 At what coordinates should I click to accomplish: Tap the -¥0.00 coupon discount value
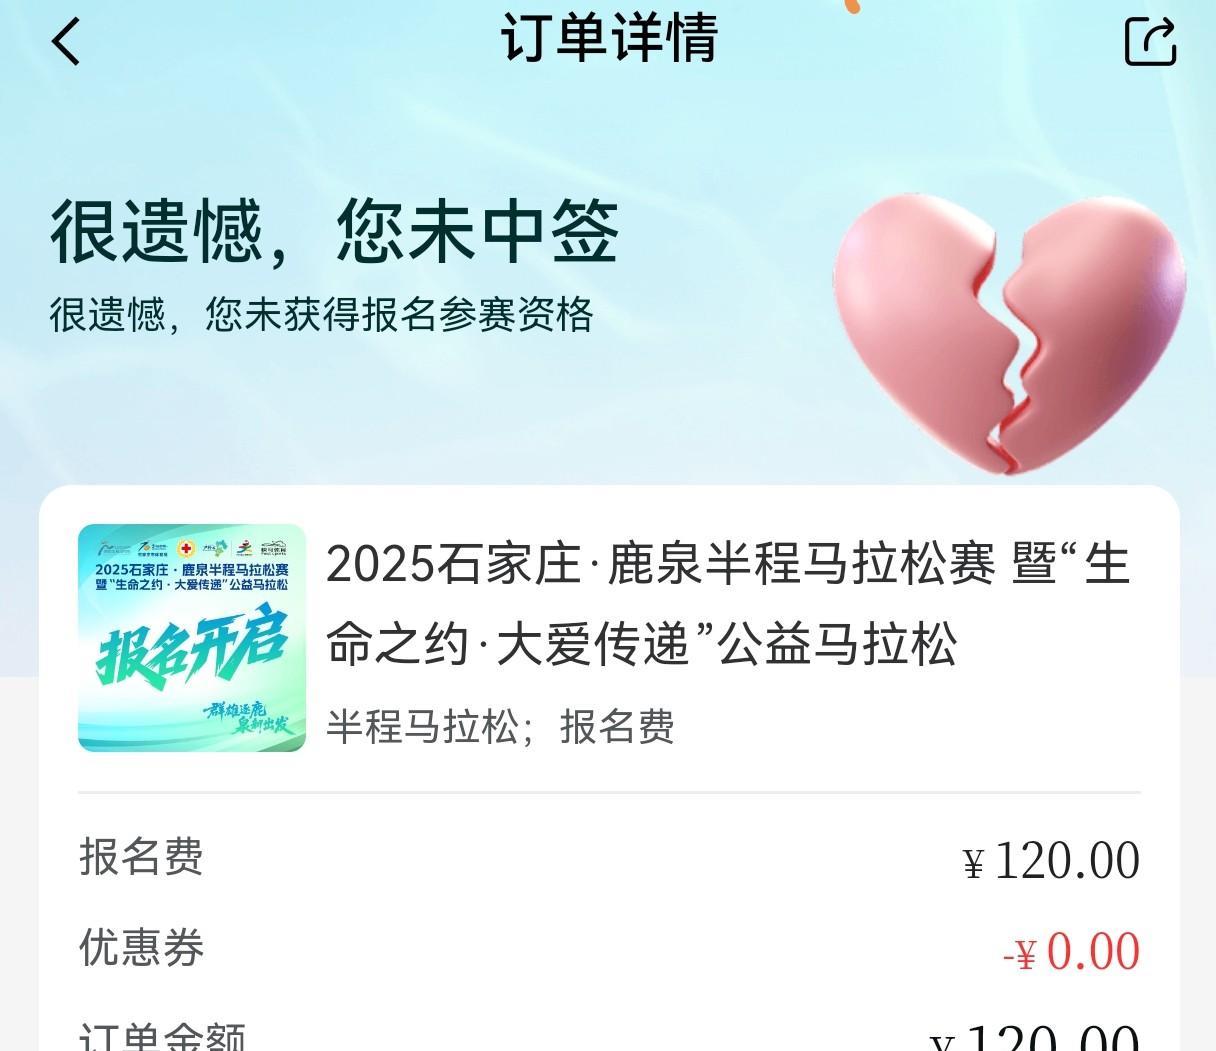pos(1071,952)
